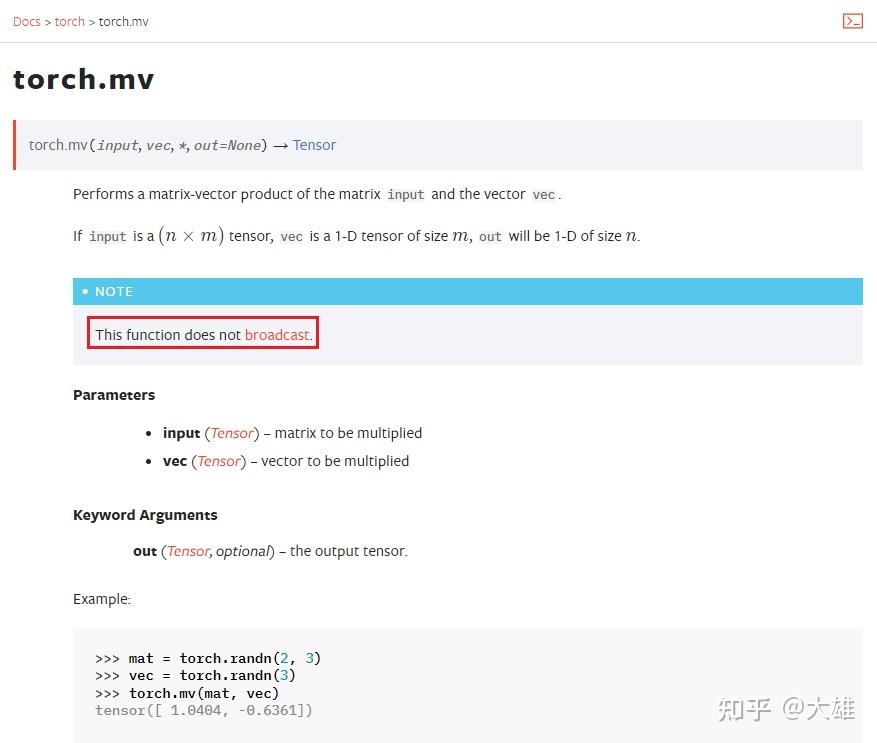Screen dimensions: 877x743
Task: Open the Tensor link for input parameter
Action: point(231,432)
